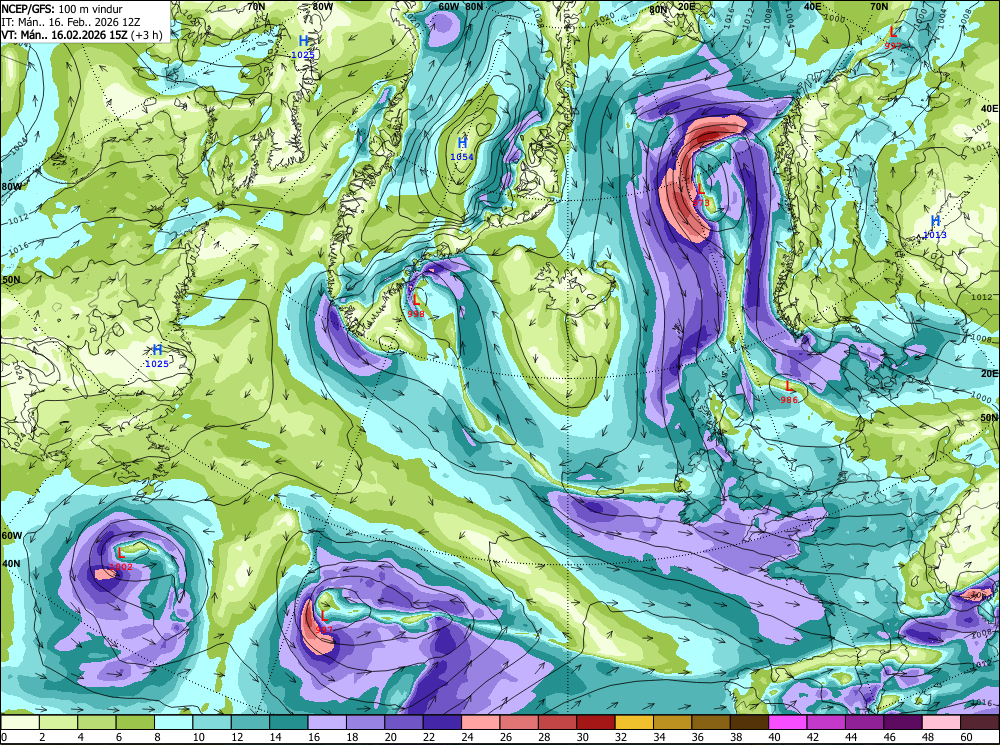This screenshot has width=1000, height=745.
Task: Click the "IT: Mán.. 16. Feb.. 2026 12Z" line
Action: [71, 21]
